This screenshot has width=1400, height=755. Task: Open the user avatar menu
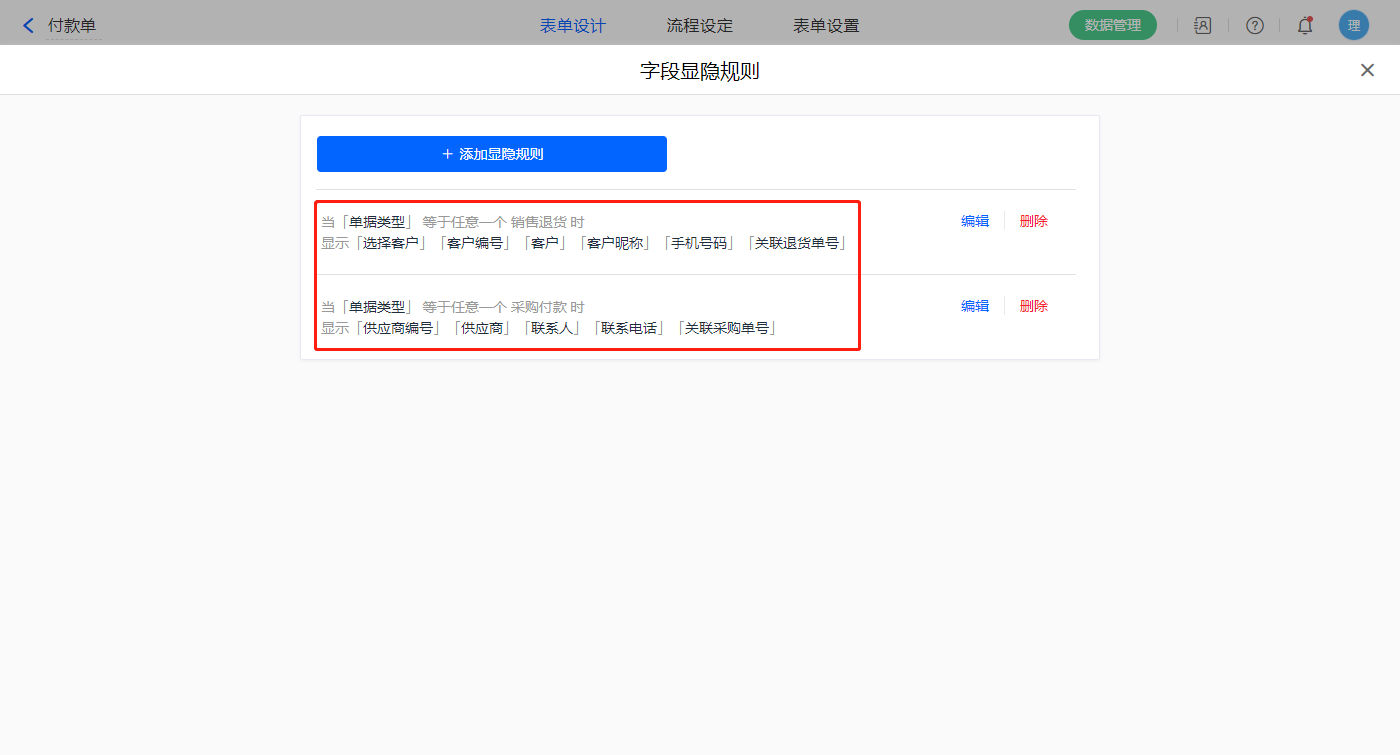pyautogui.click(x=1353, y=26)
